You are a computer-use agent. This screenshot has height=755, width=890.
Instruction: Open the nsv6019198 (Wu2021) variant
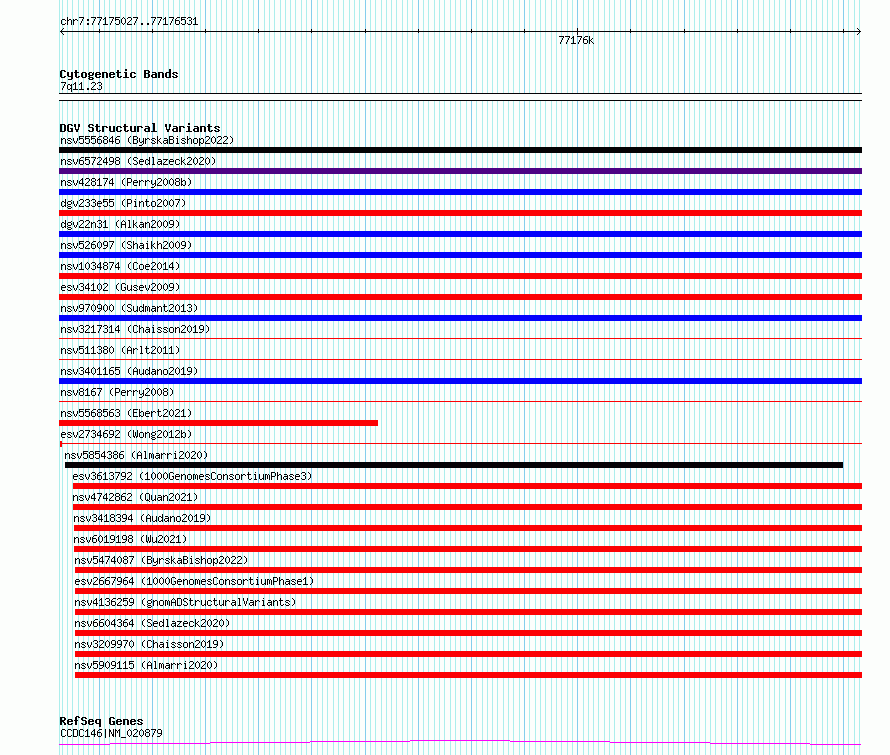point(130,539)
